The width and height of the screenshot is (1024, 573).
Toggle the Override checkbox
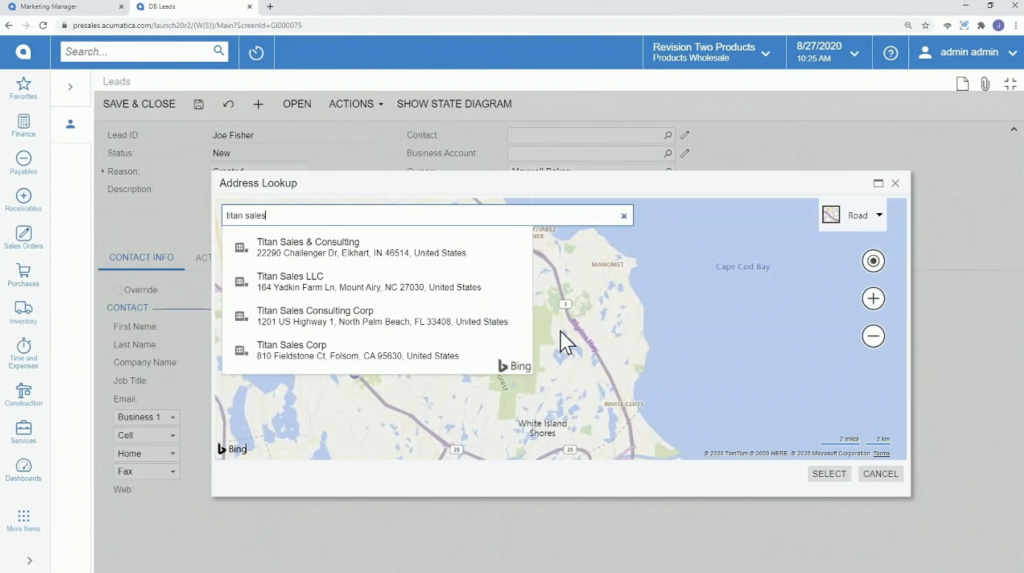coord(118,290)
